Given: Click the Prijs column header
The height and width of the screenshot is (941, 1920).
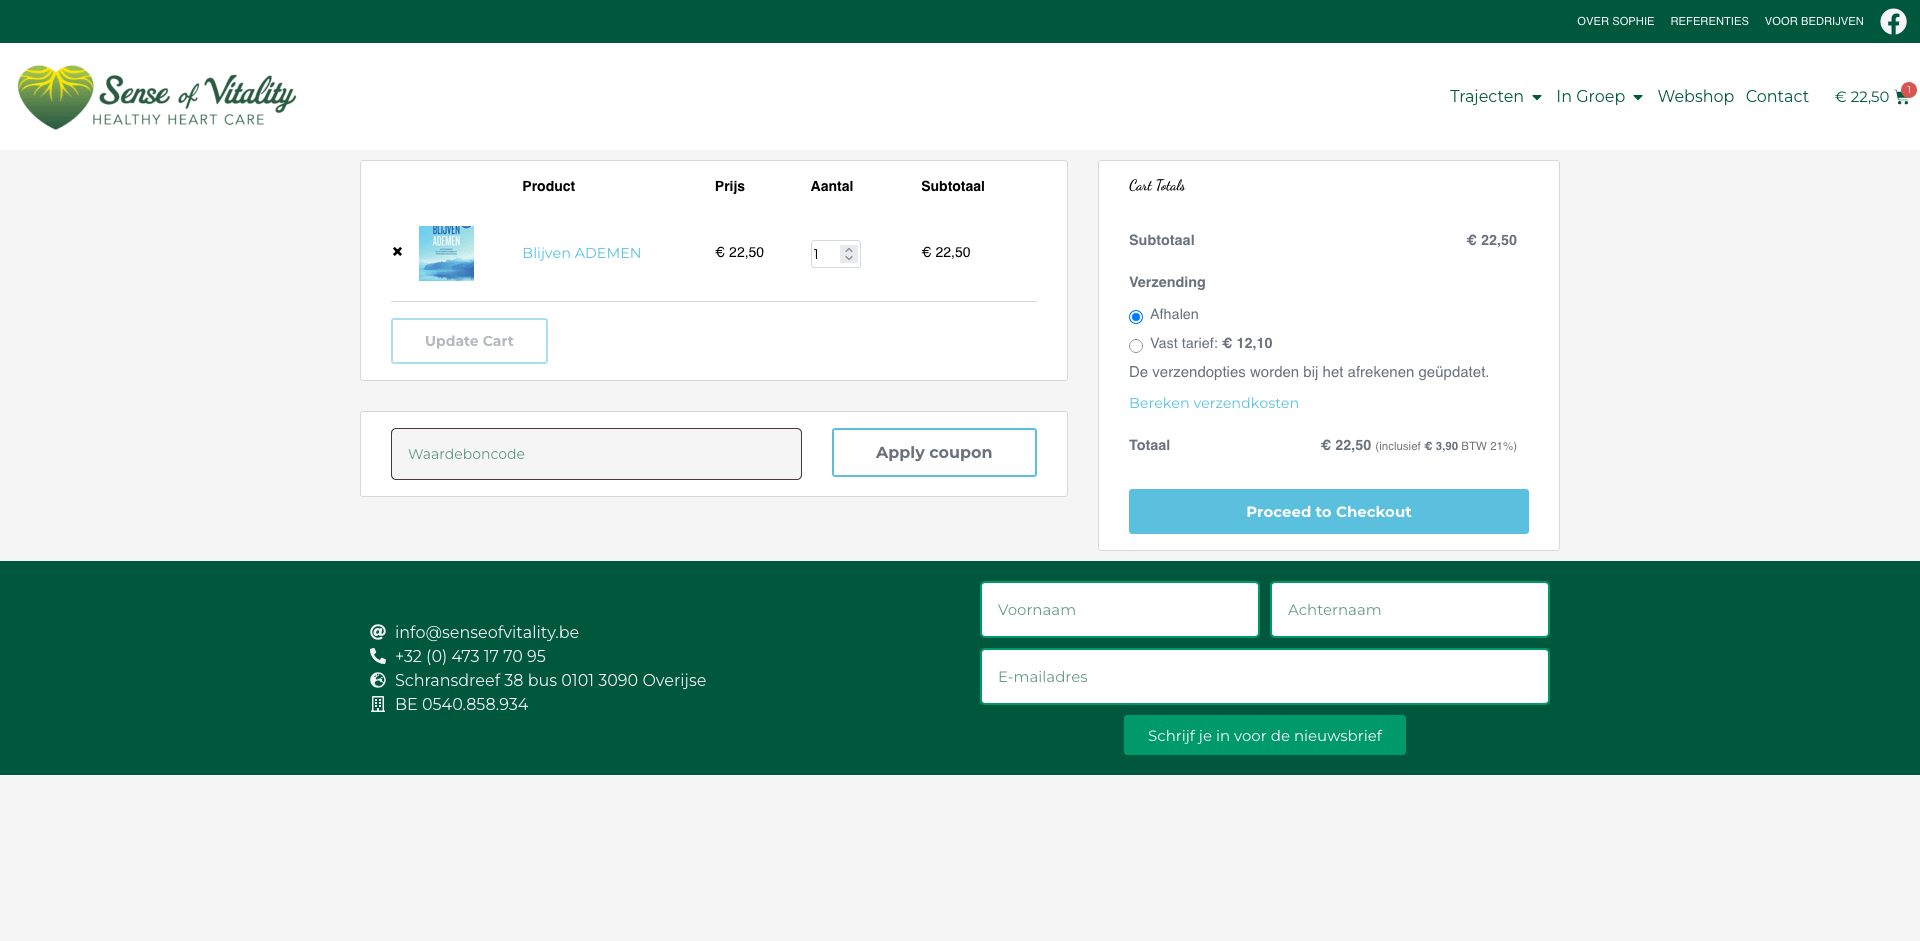Looking at the screenshot, I should pos(729,186).
